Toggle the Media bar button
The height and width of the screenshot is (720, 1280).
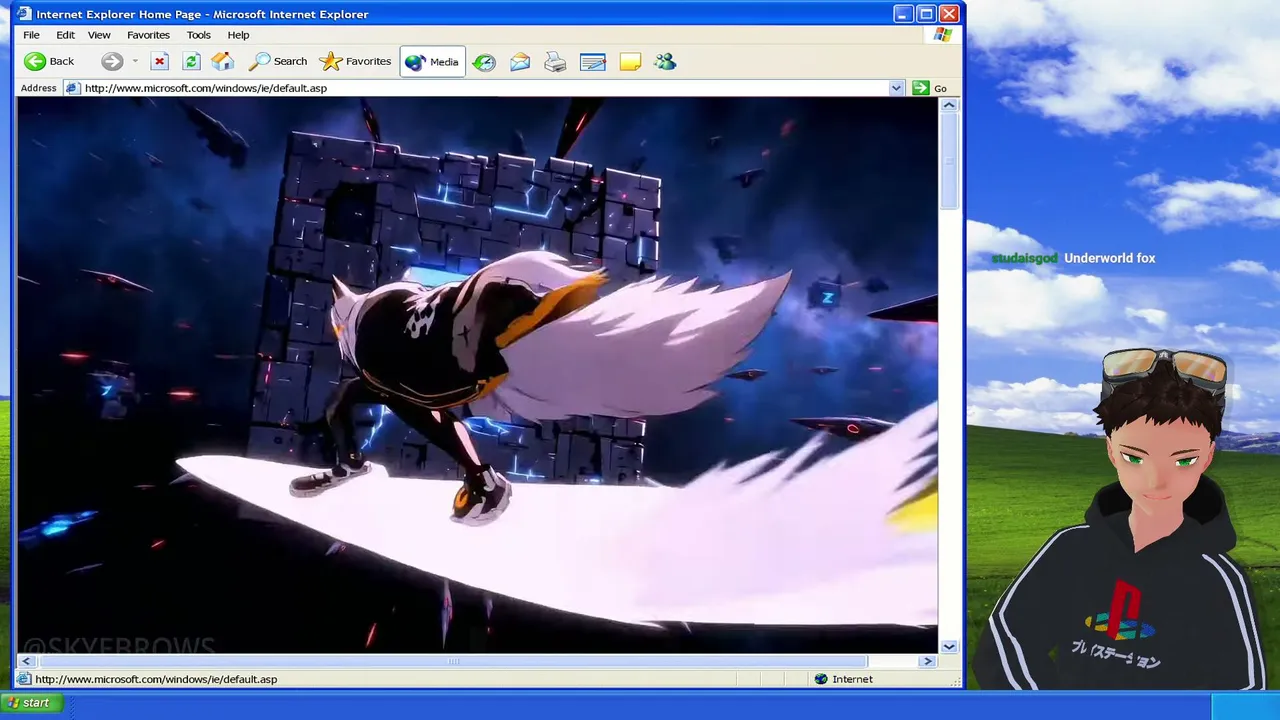(x=432, y=62)
